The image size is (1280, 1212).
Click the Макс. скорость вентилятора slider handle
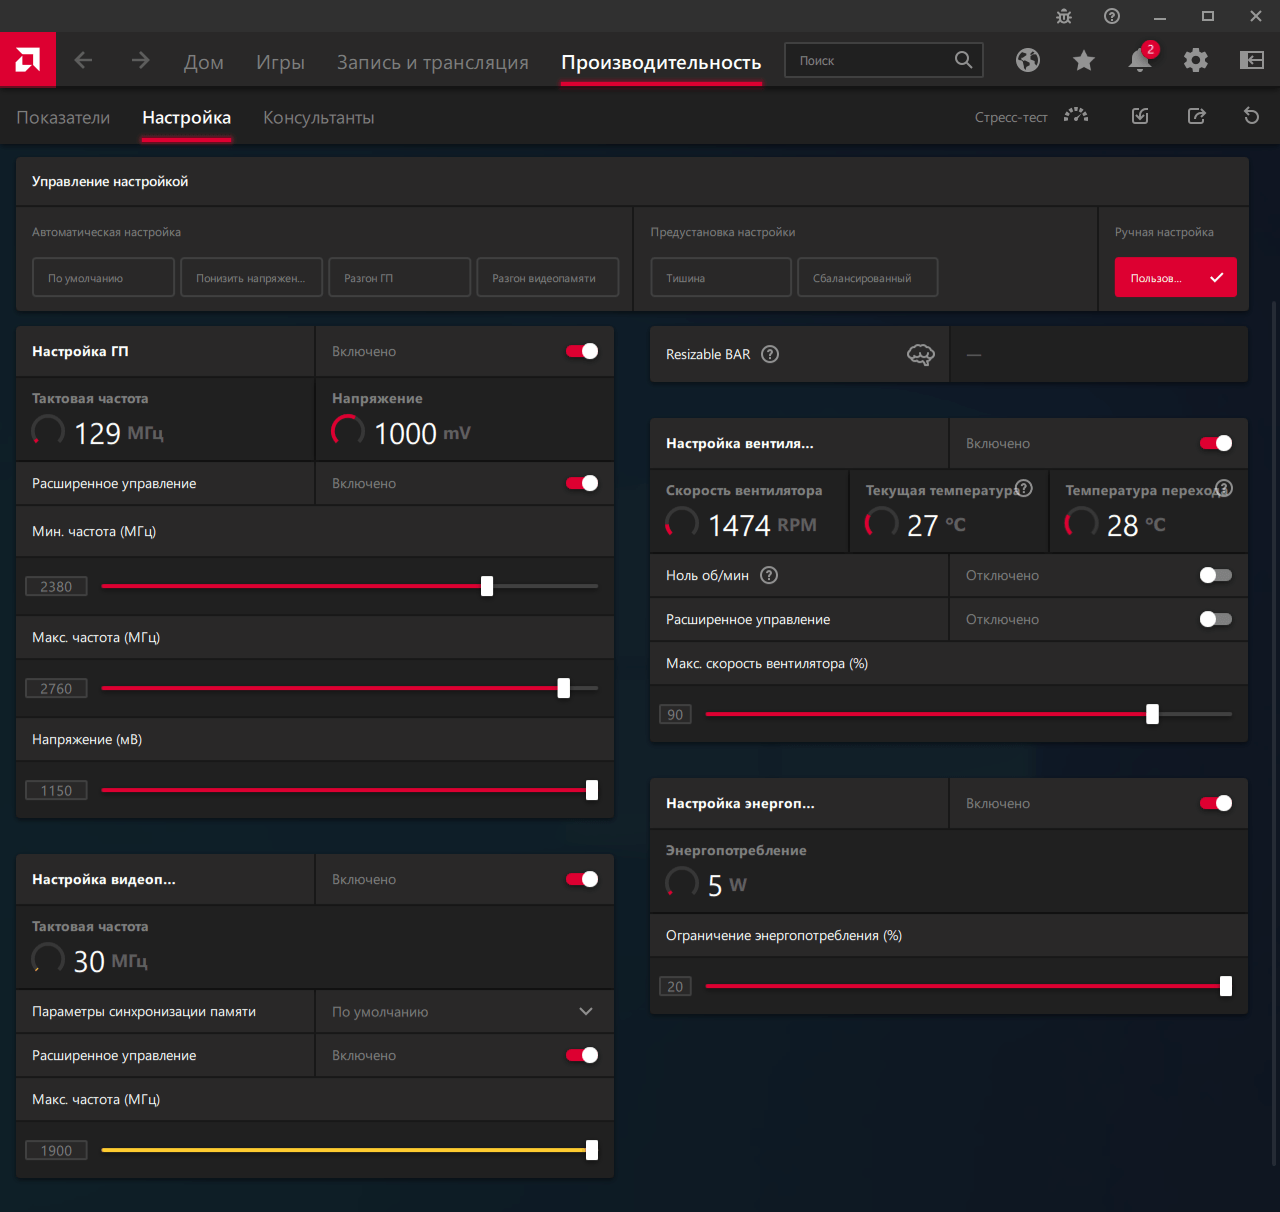[1152, 714]
